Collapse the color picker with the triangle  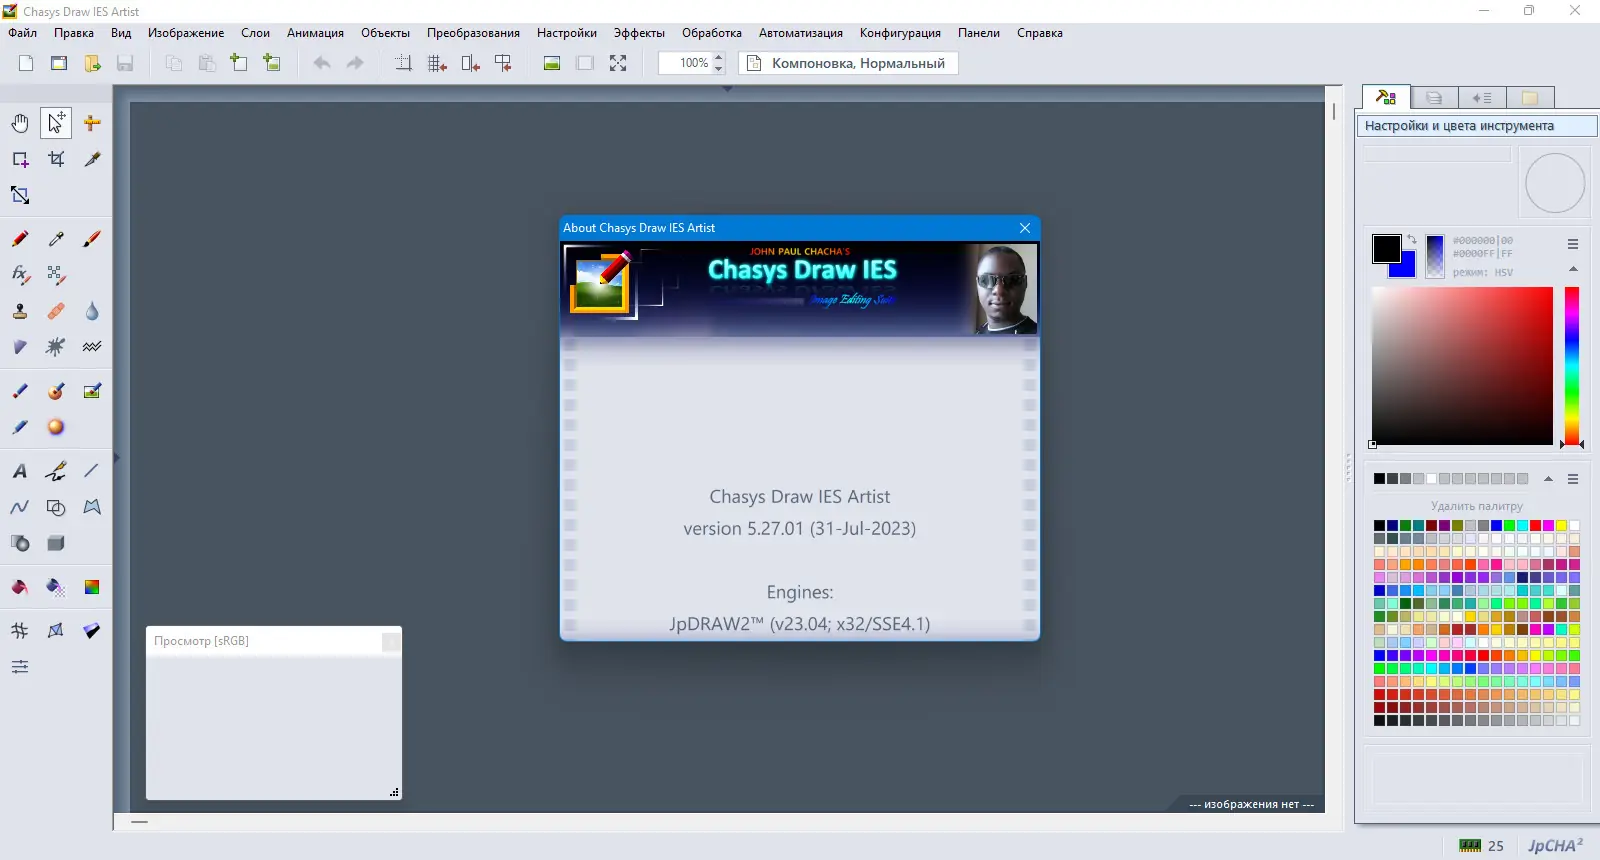tap(1573, 269)
